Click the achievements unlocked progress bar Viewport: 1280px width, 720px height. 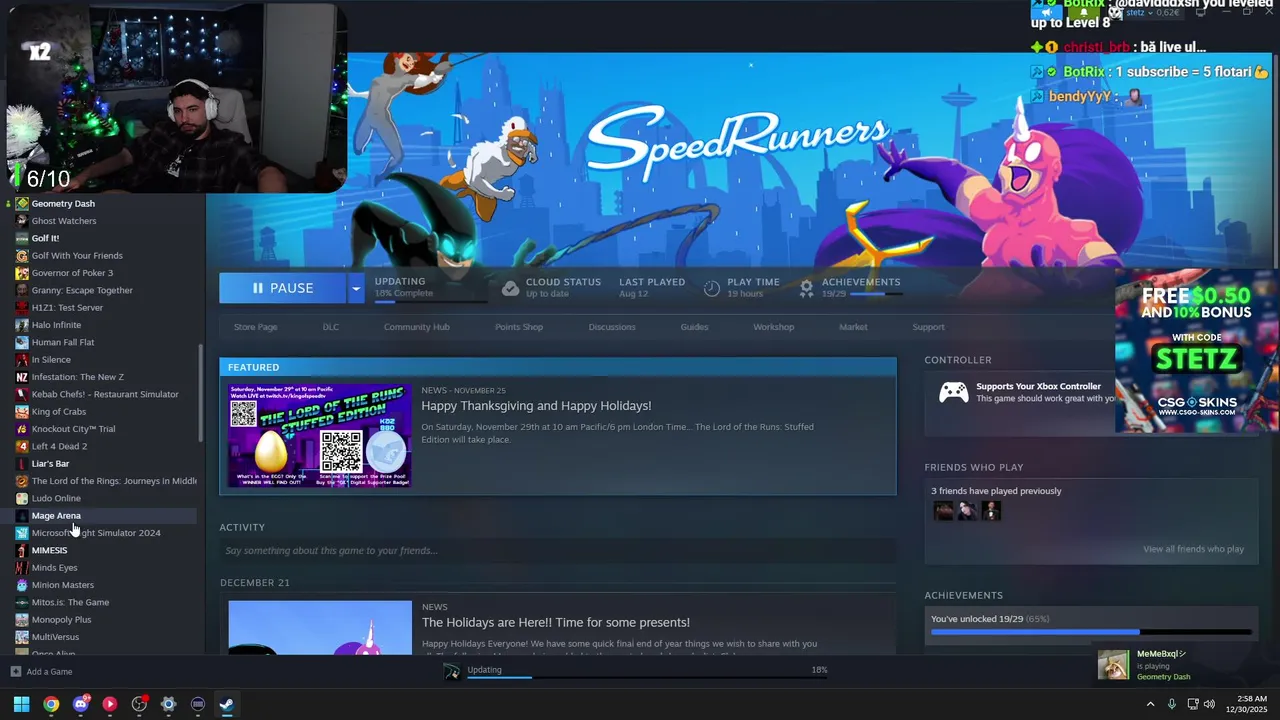coord(1090,632)
